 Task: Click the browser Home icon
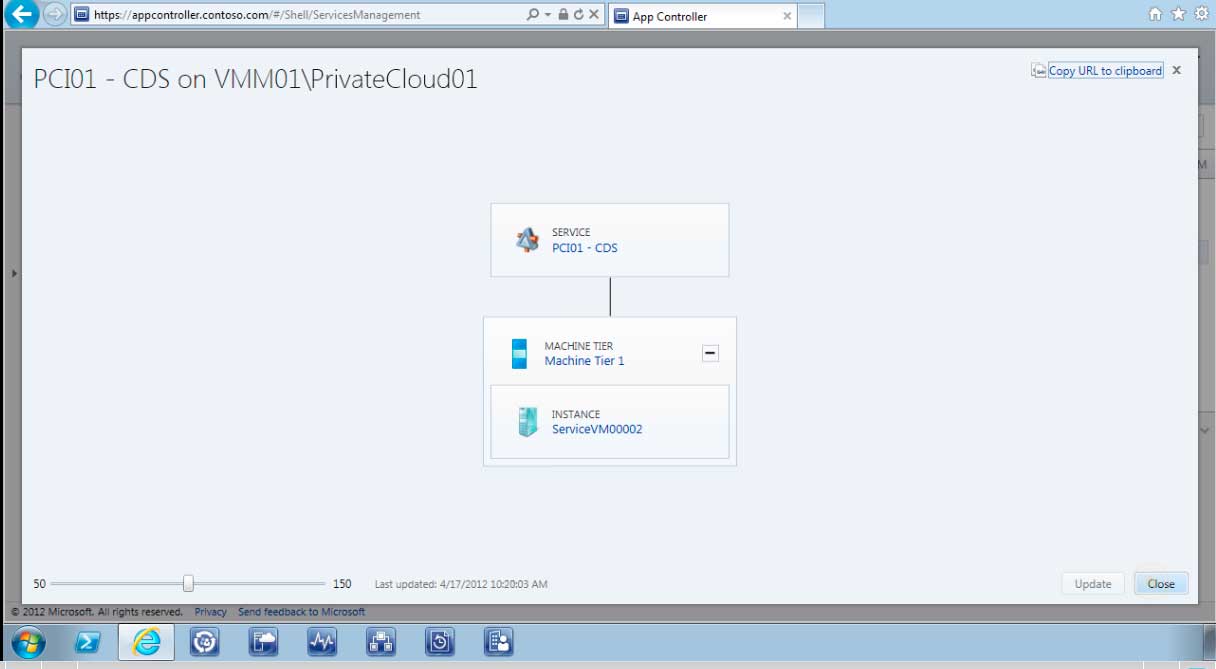click(1156, 14)
